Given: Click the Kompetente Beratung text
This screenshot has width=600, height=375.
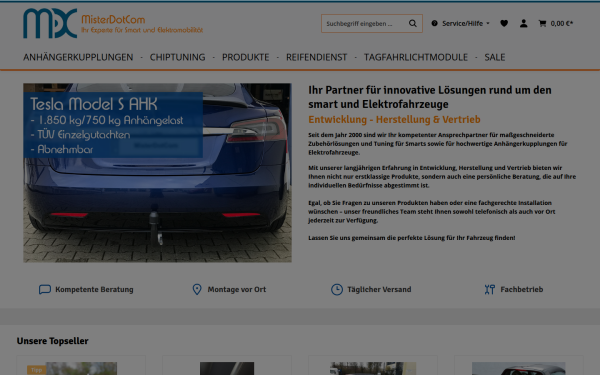Looking at the screenshot, I should click(94, 289).
